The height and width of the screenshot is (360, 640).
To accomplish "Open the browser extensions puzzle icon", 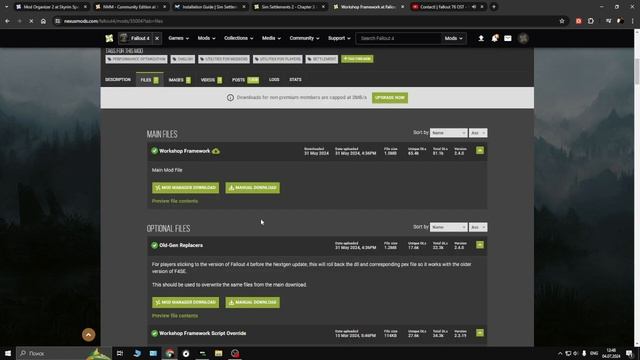I will point(591,21).
